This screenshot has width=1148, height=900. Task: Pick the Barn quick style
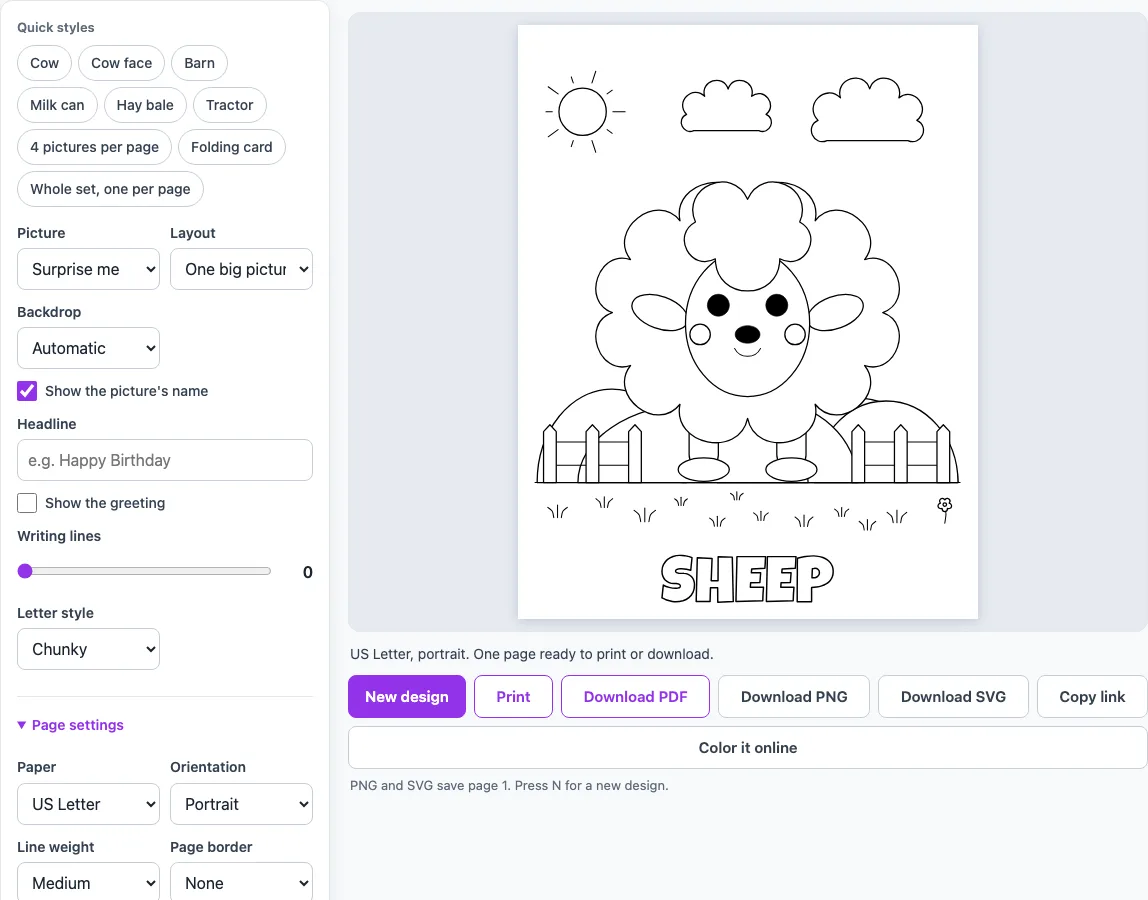199,63
